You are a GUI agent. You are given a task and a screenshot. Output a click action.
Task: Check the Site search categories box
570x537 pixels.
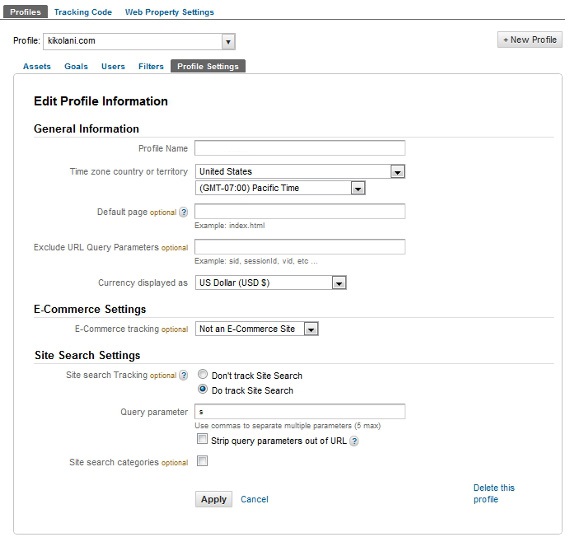pyautogui.click(x=202, y=461)
